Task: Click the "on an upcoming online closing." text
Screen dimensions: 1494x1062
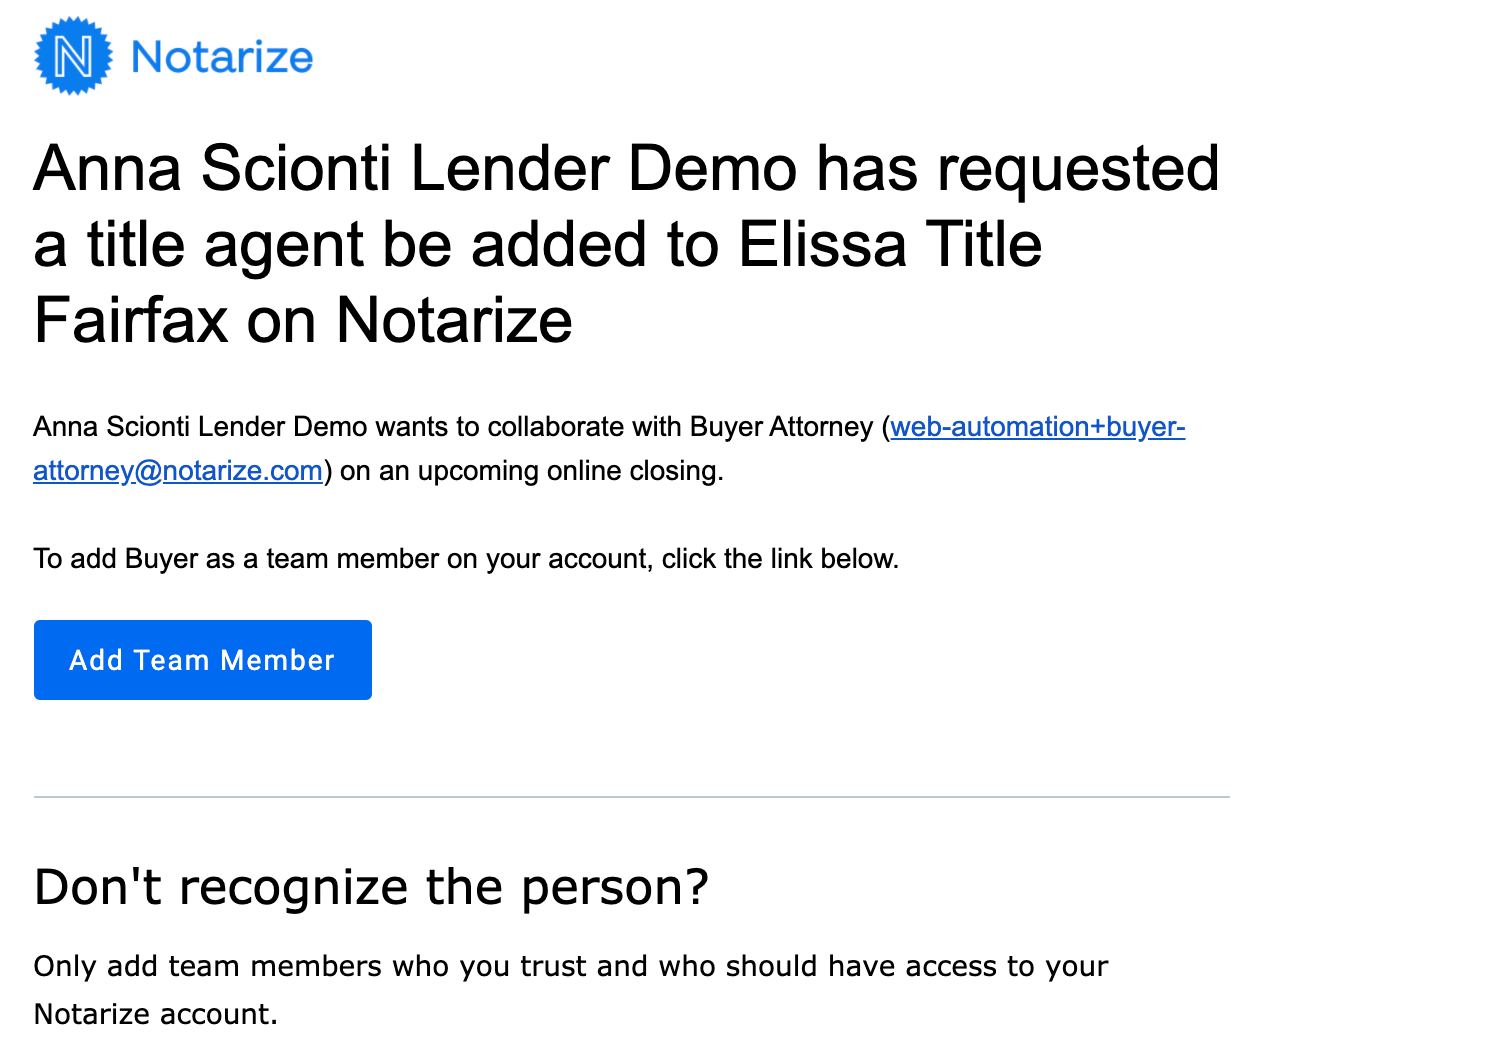Action: (x=532, y=471)
